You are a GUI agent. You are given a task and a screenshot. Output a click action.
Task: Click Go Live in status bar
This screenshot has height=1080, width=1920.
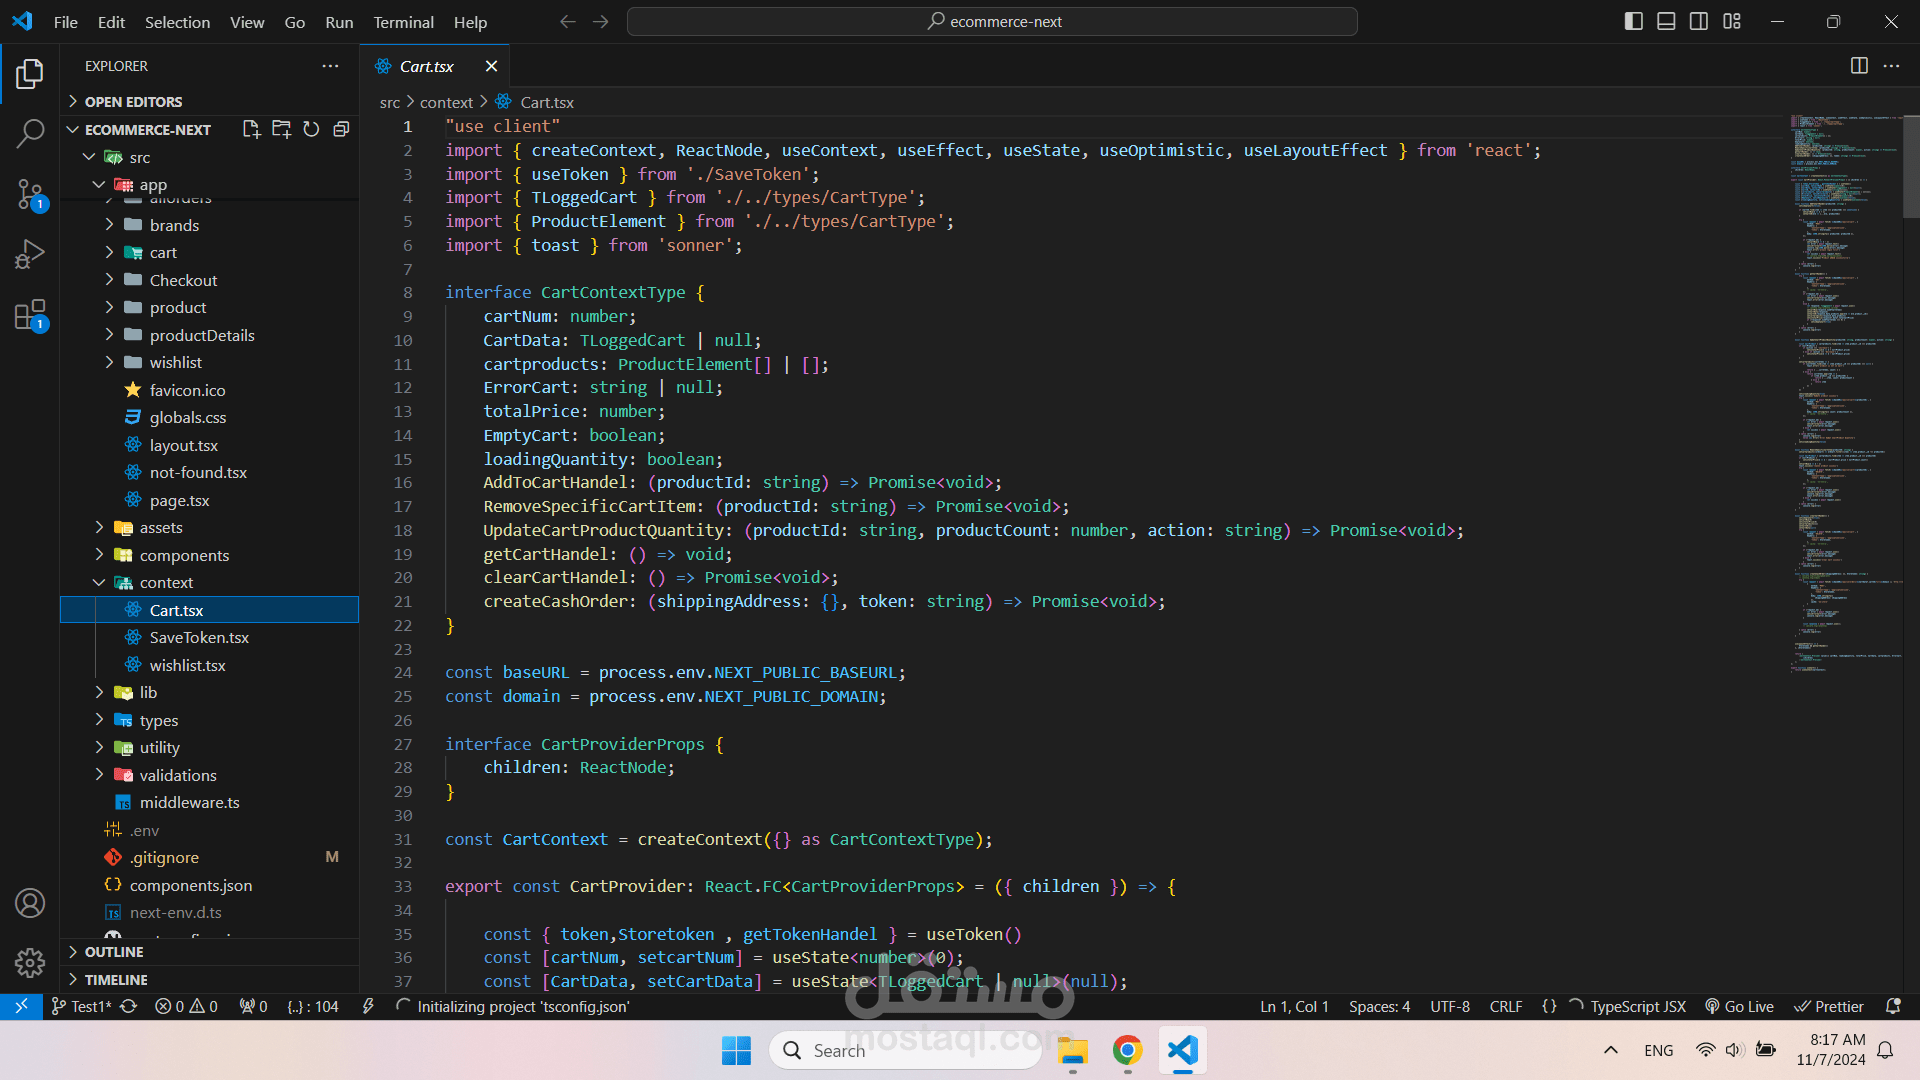1740,1006
